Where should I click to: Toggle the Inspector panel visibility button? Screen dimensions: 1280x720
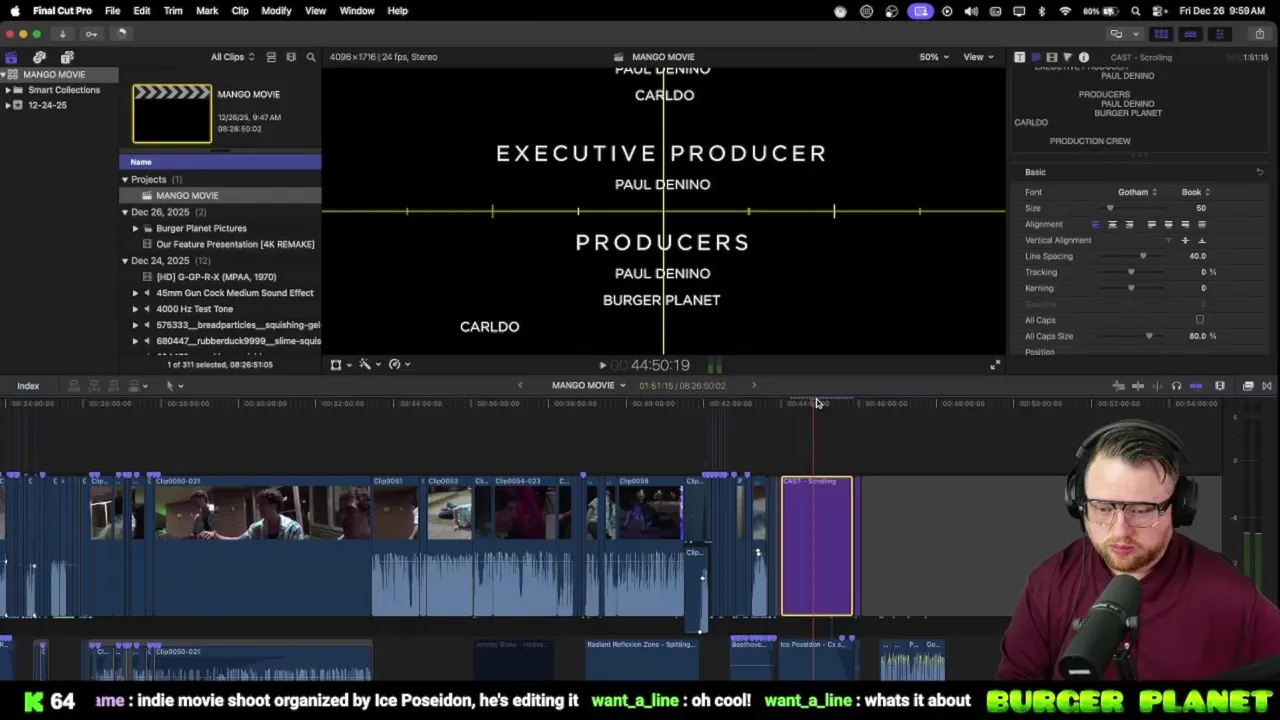pos(1219,34)
